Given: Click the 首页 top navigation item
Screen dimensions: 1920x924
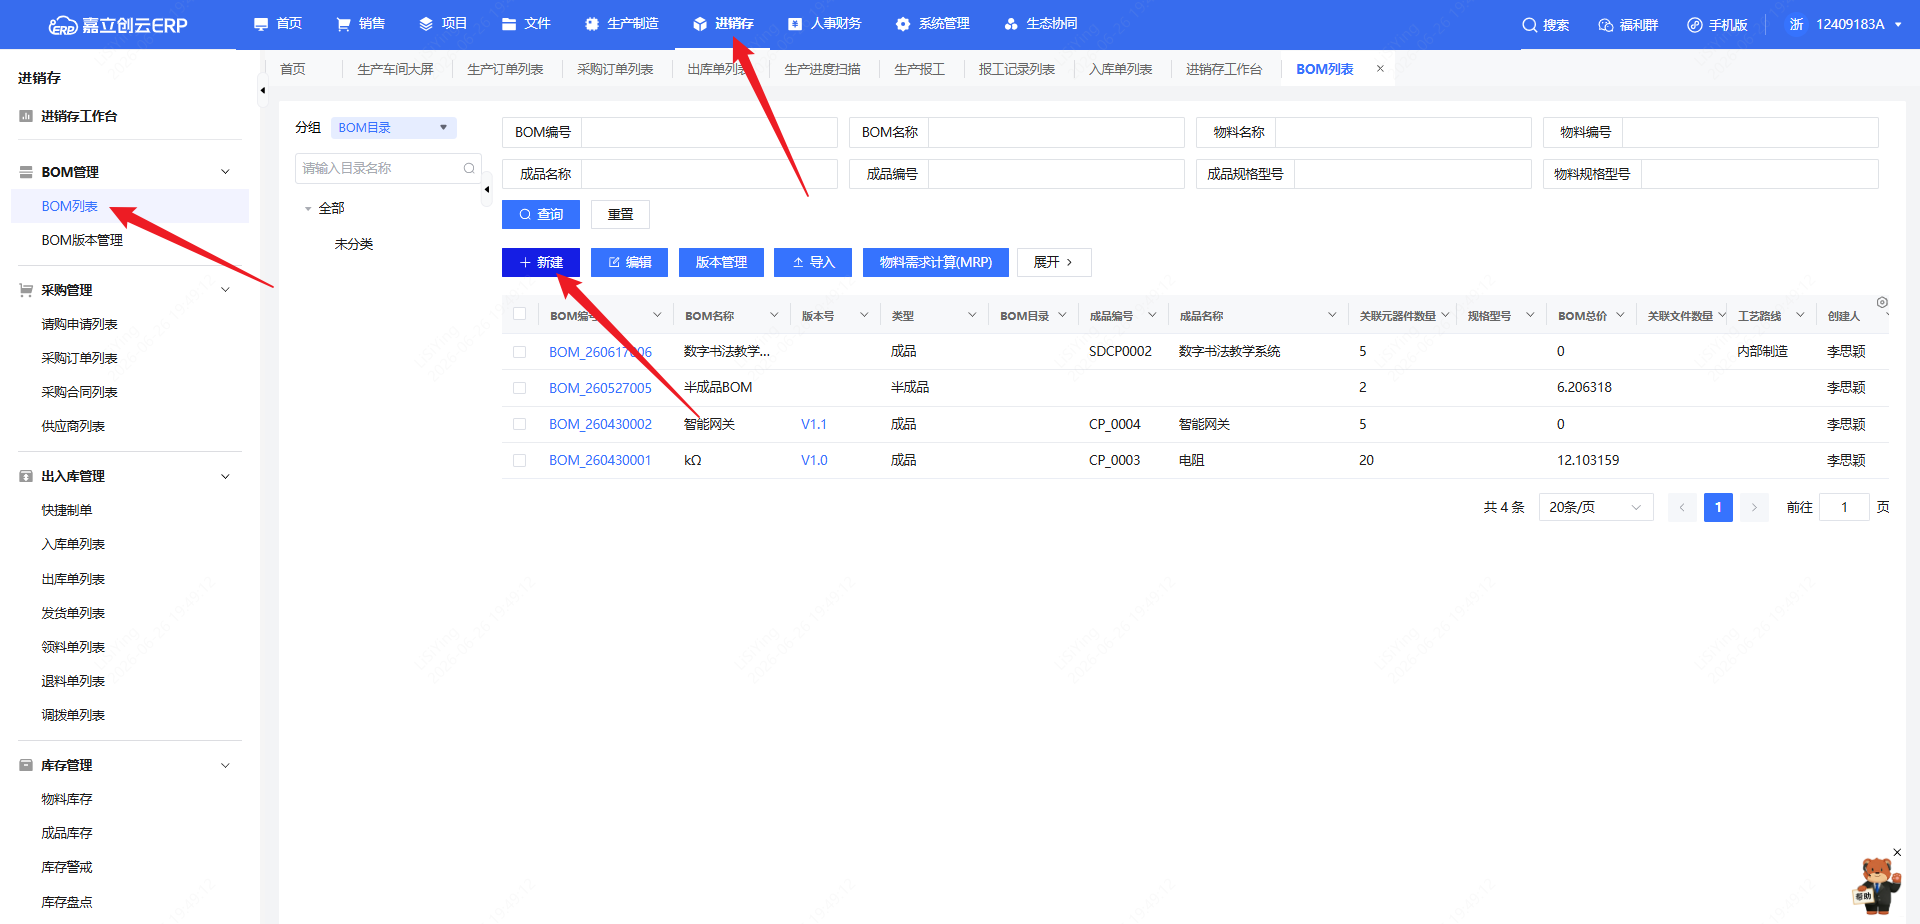Looking at the screenshot, I should [x=278, y=24].
